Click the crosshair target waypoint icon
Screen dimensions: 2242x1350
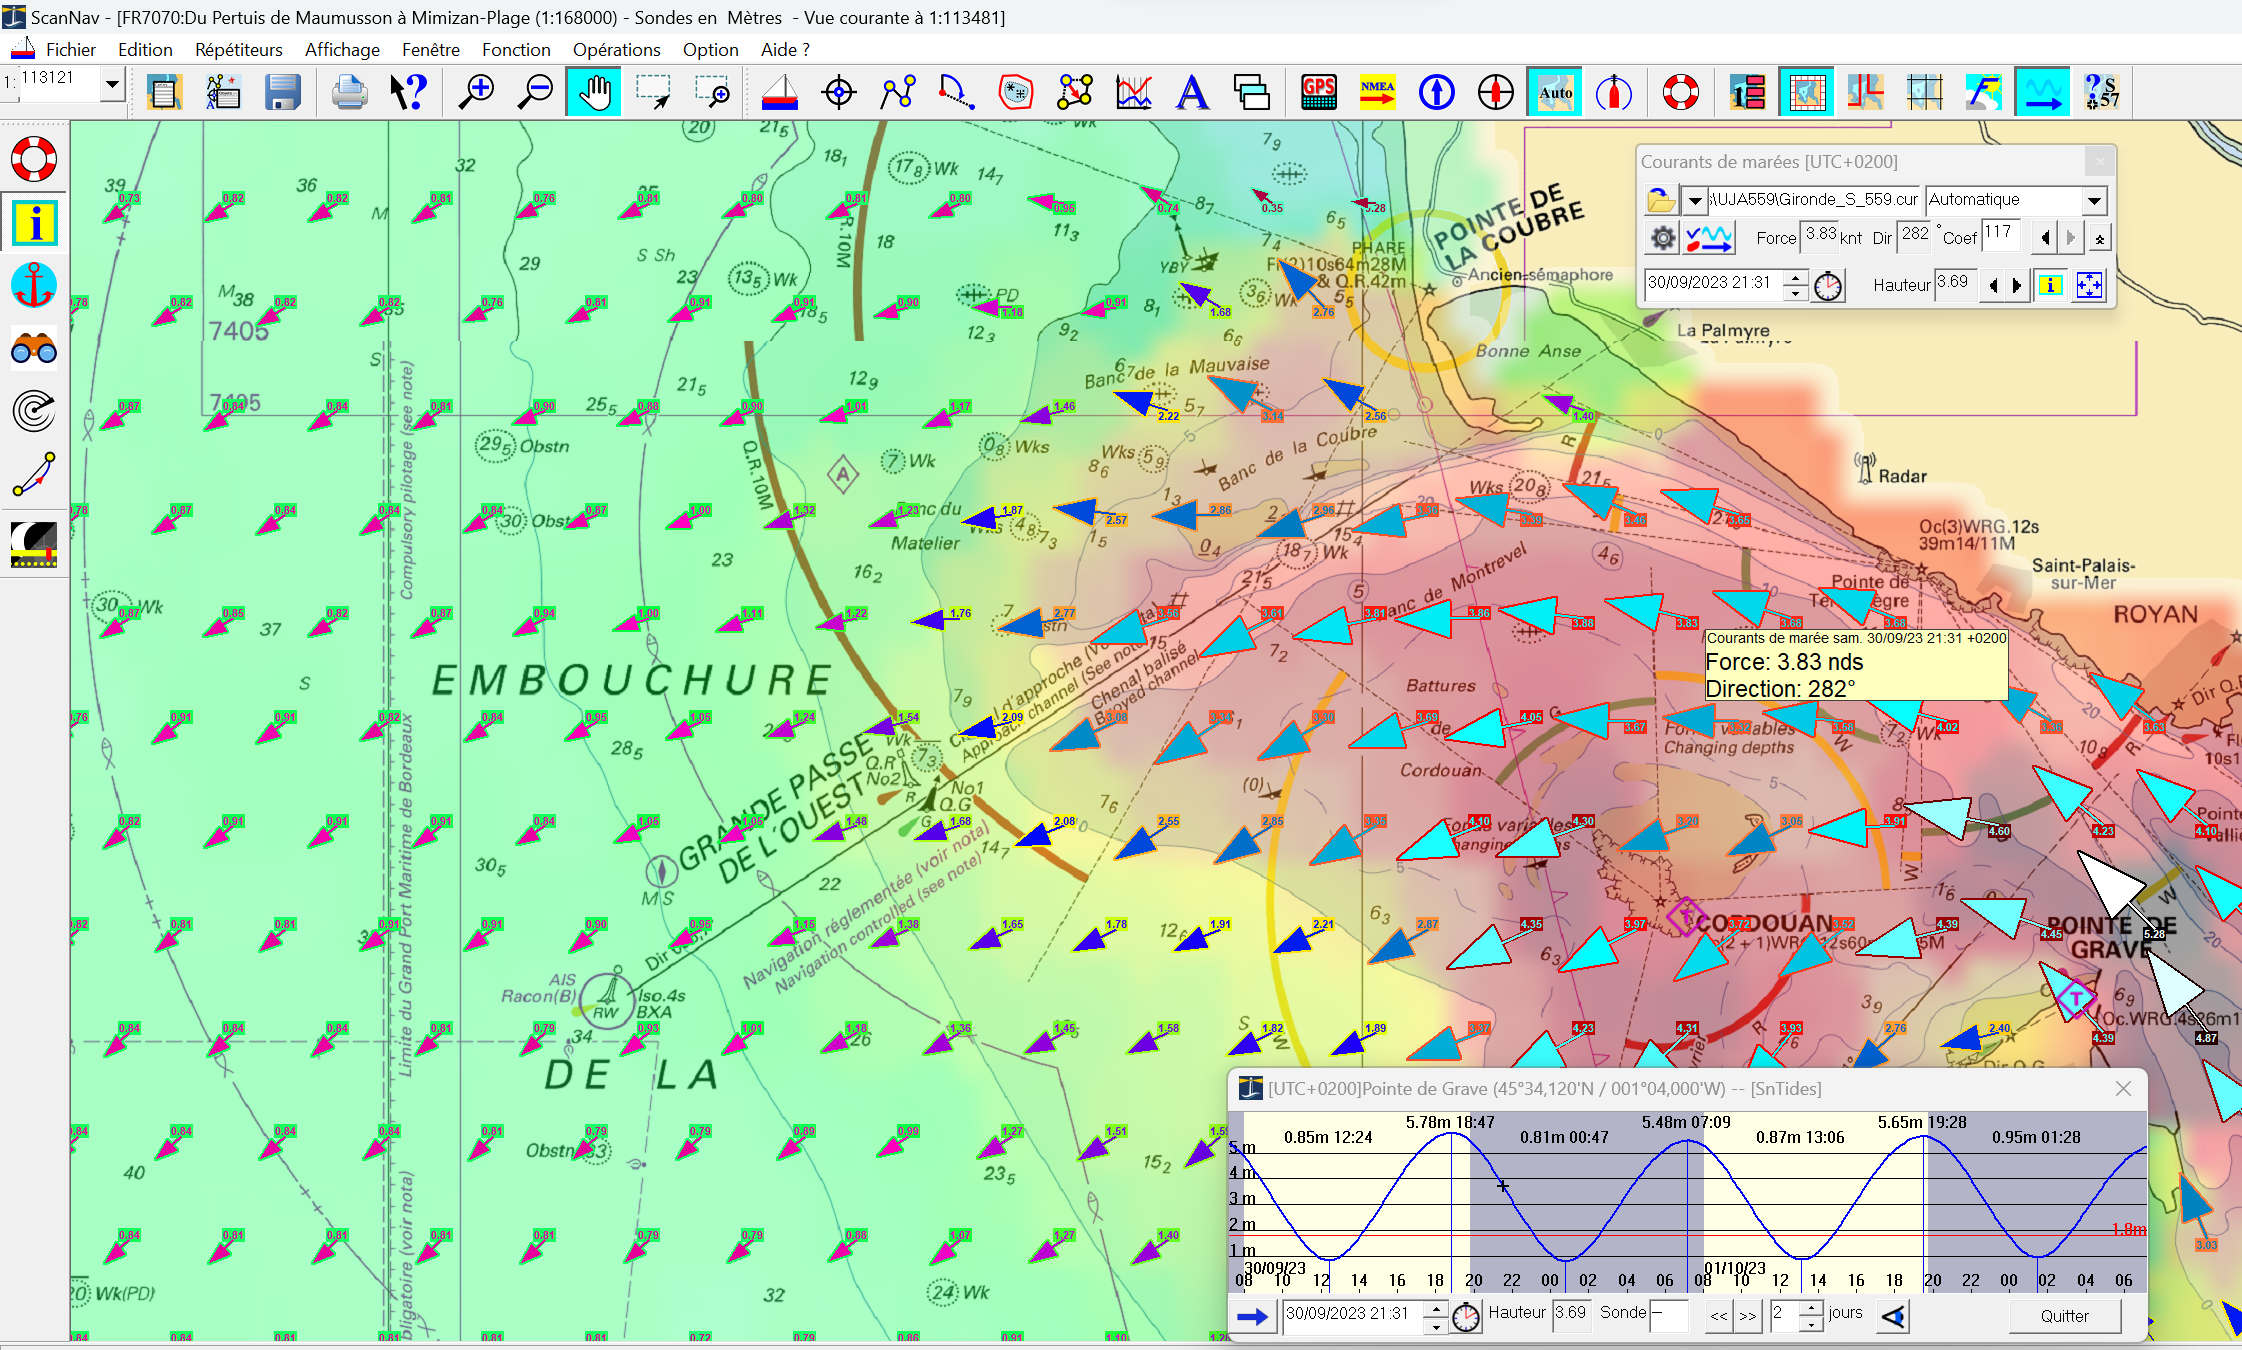(839, 92)
